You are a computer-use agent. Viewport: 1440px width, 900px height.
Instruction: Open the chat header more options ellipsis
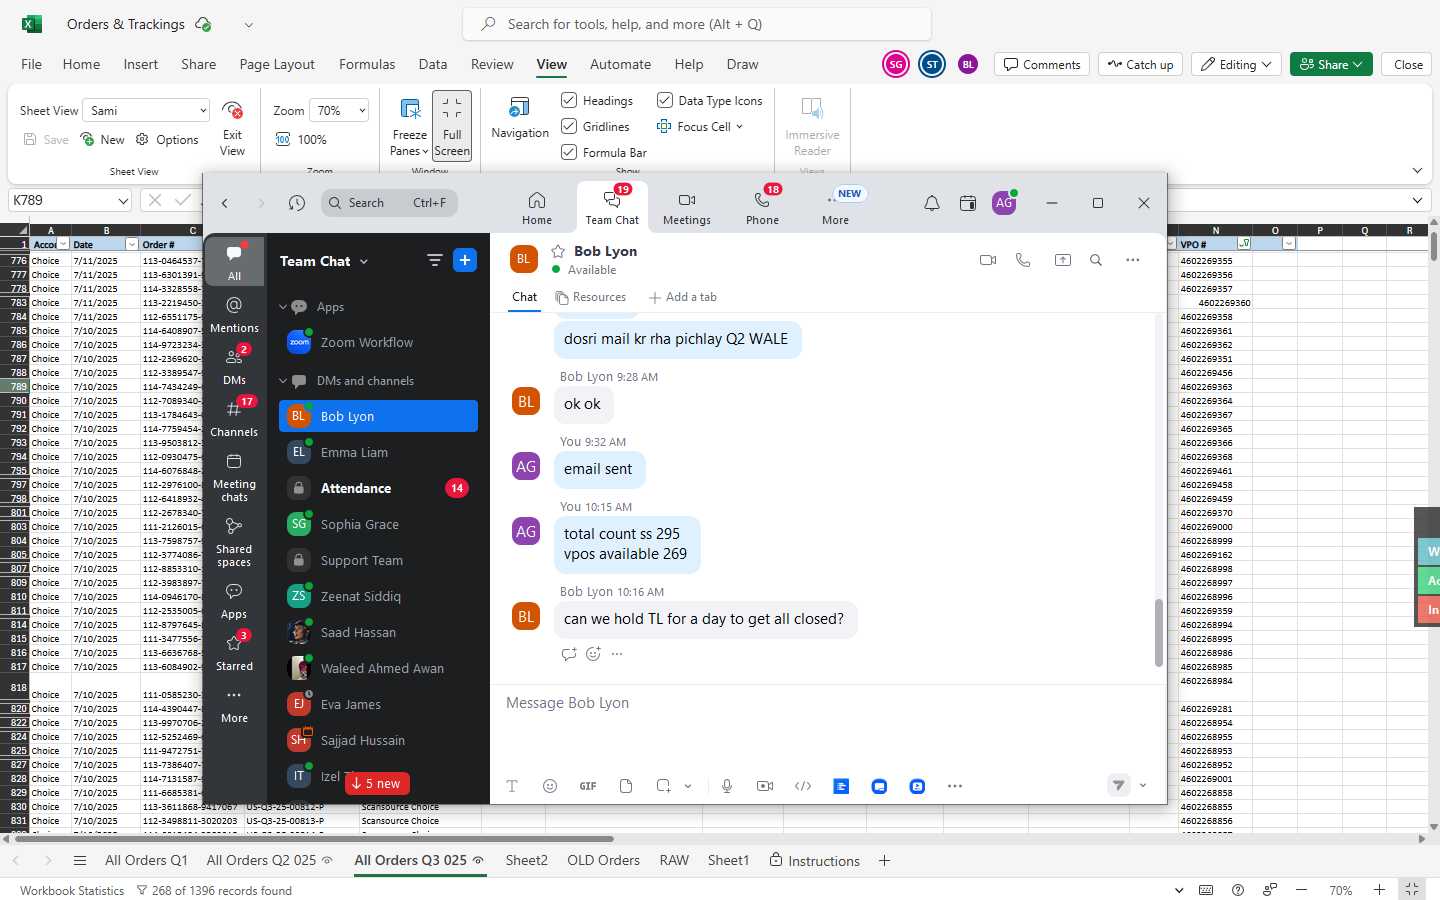point(1132,260)
